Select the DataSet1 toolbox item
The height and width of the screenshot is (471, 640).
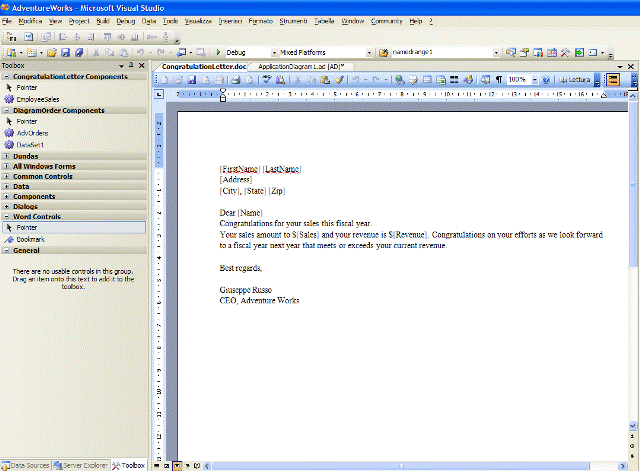pos(30,145)
